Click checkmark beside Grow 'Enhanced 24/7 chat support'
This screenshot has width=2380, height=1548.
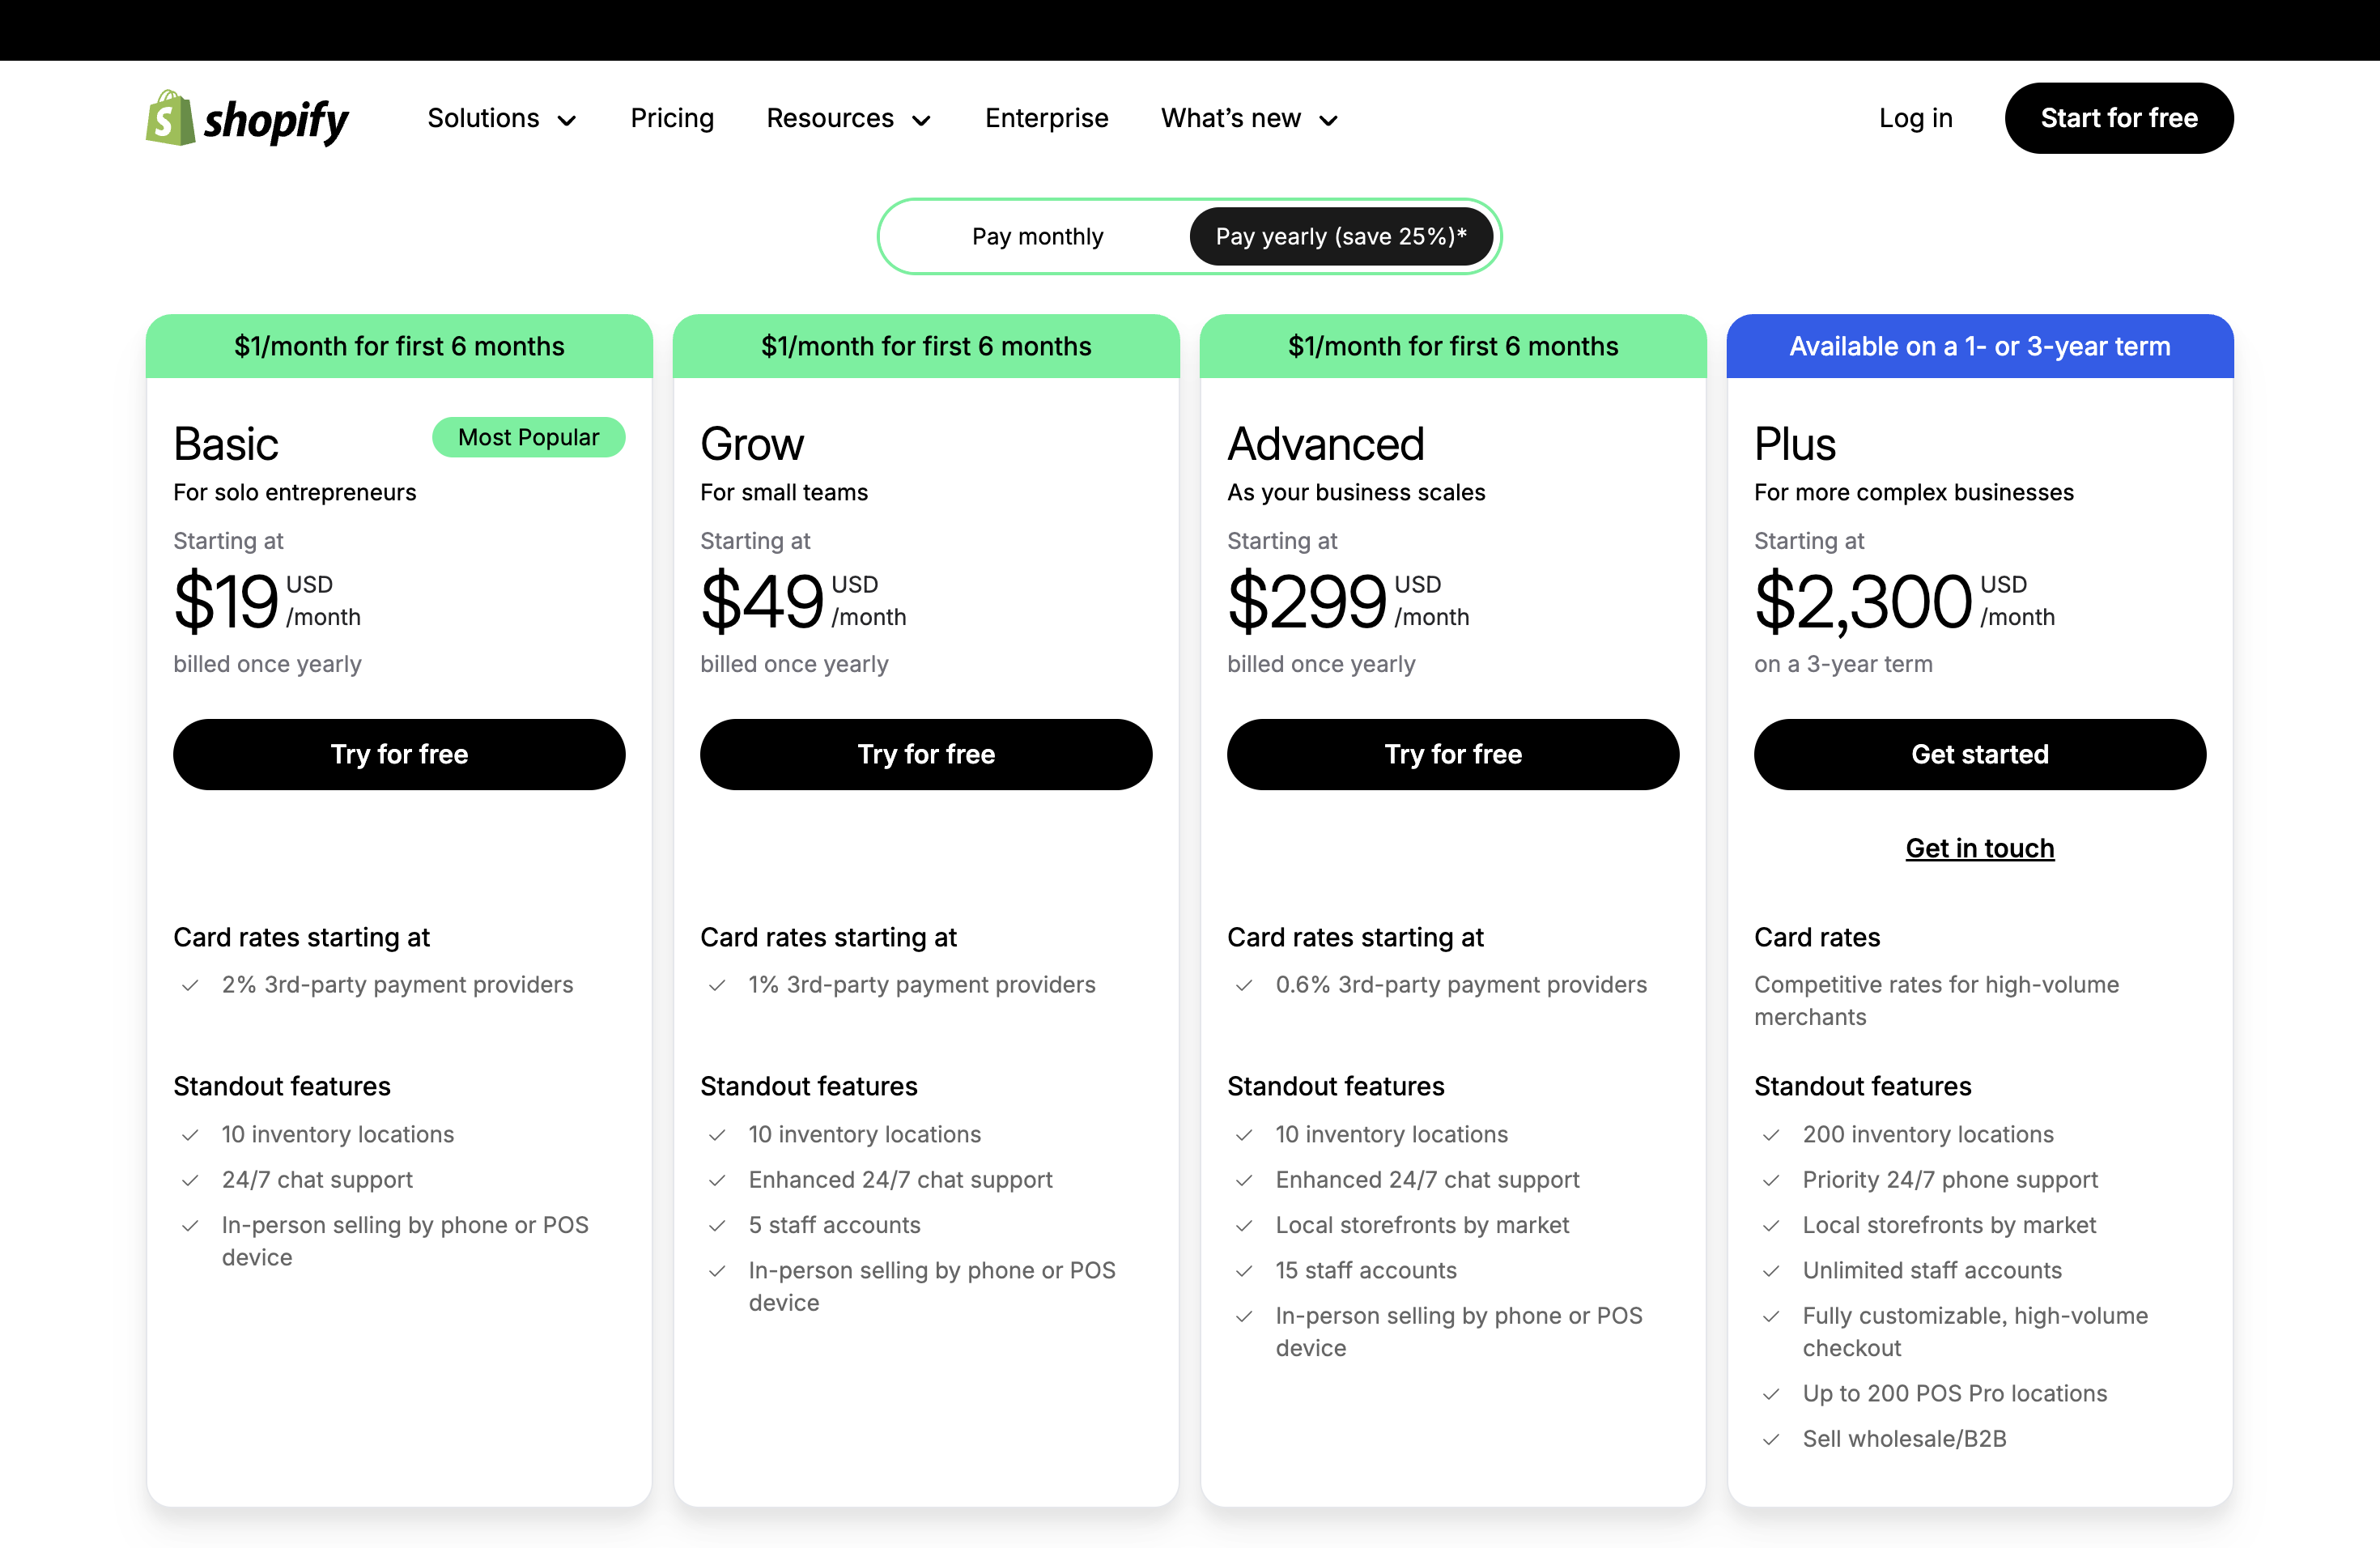pyautogui.click(x=717, y=1180)
